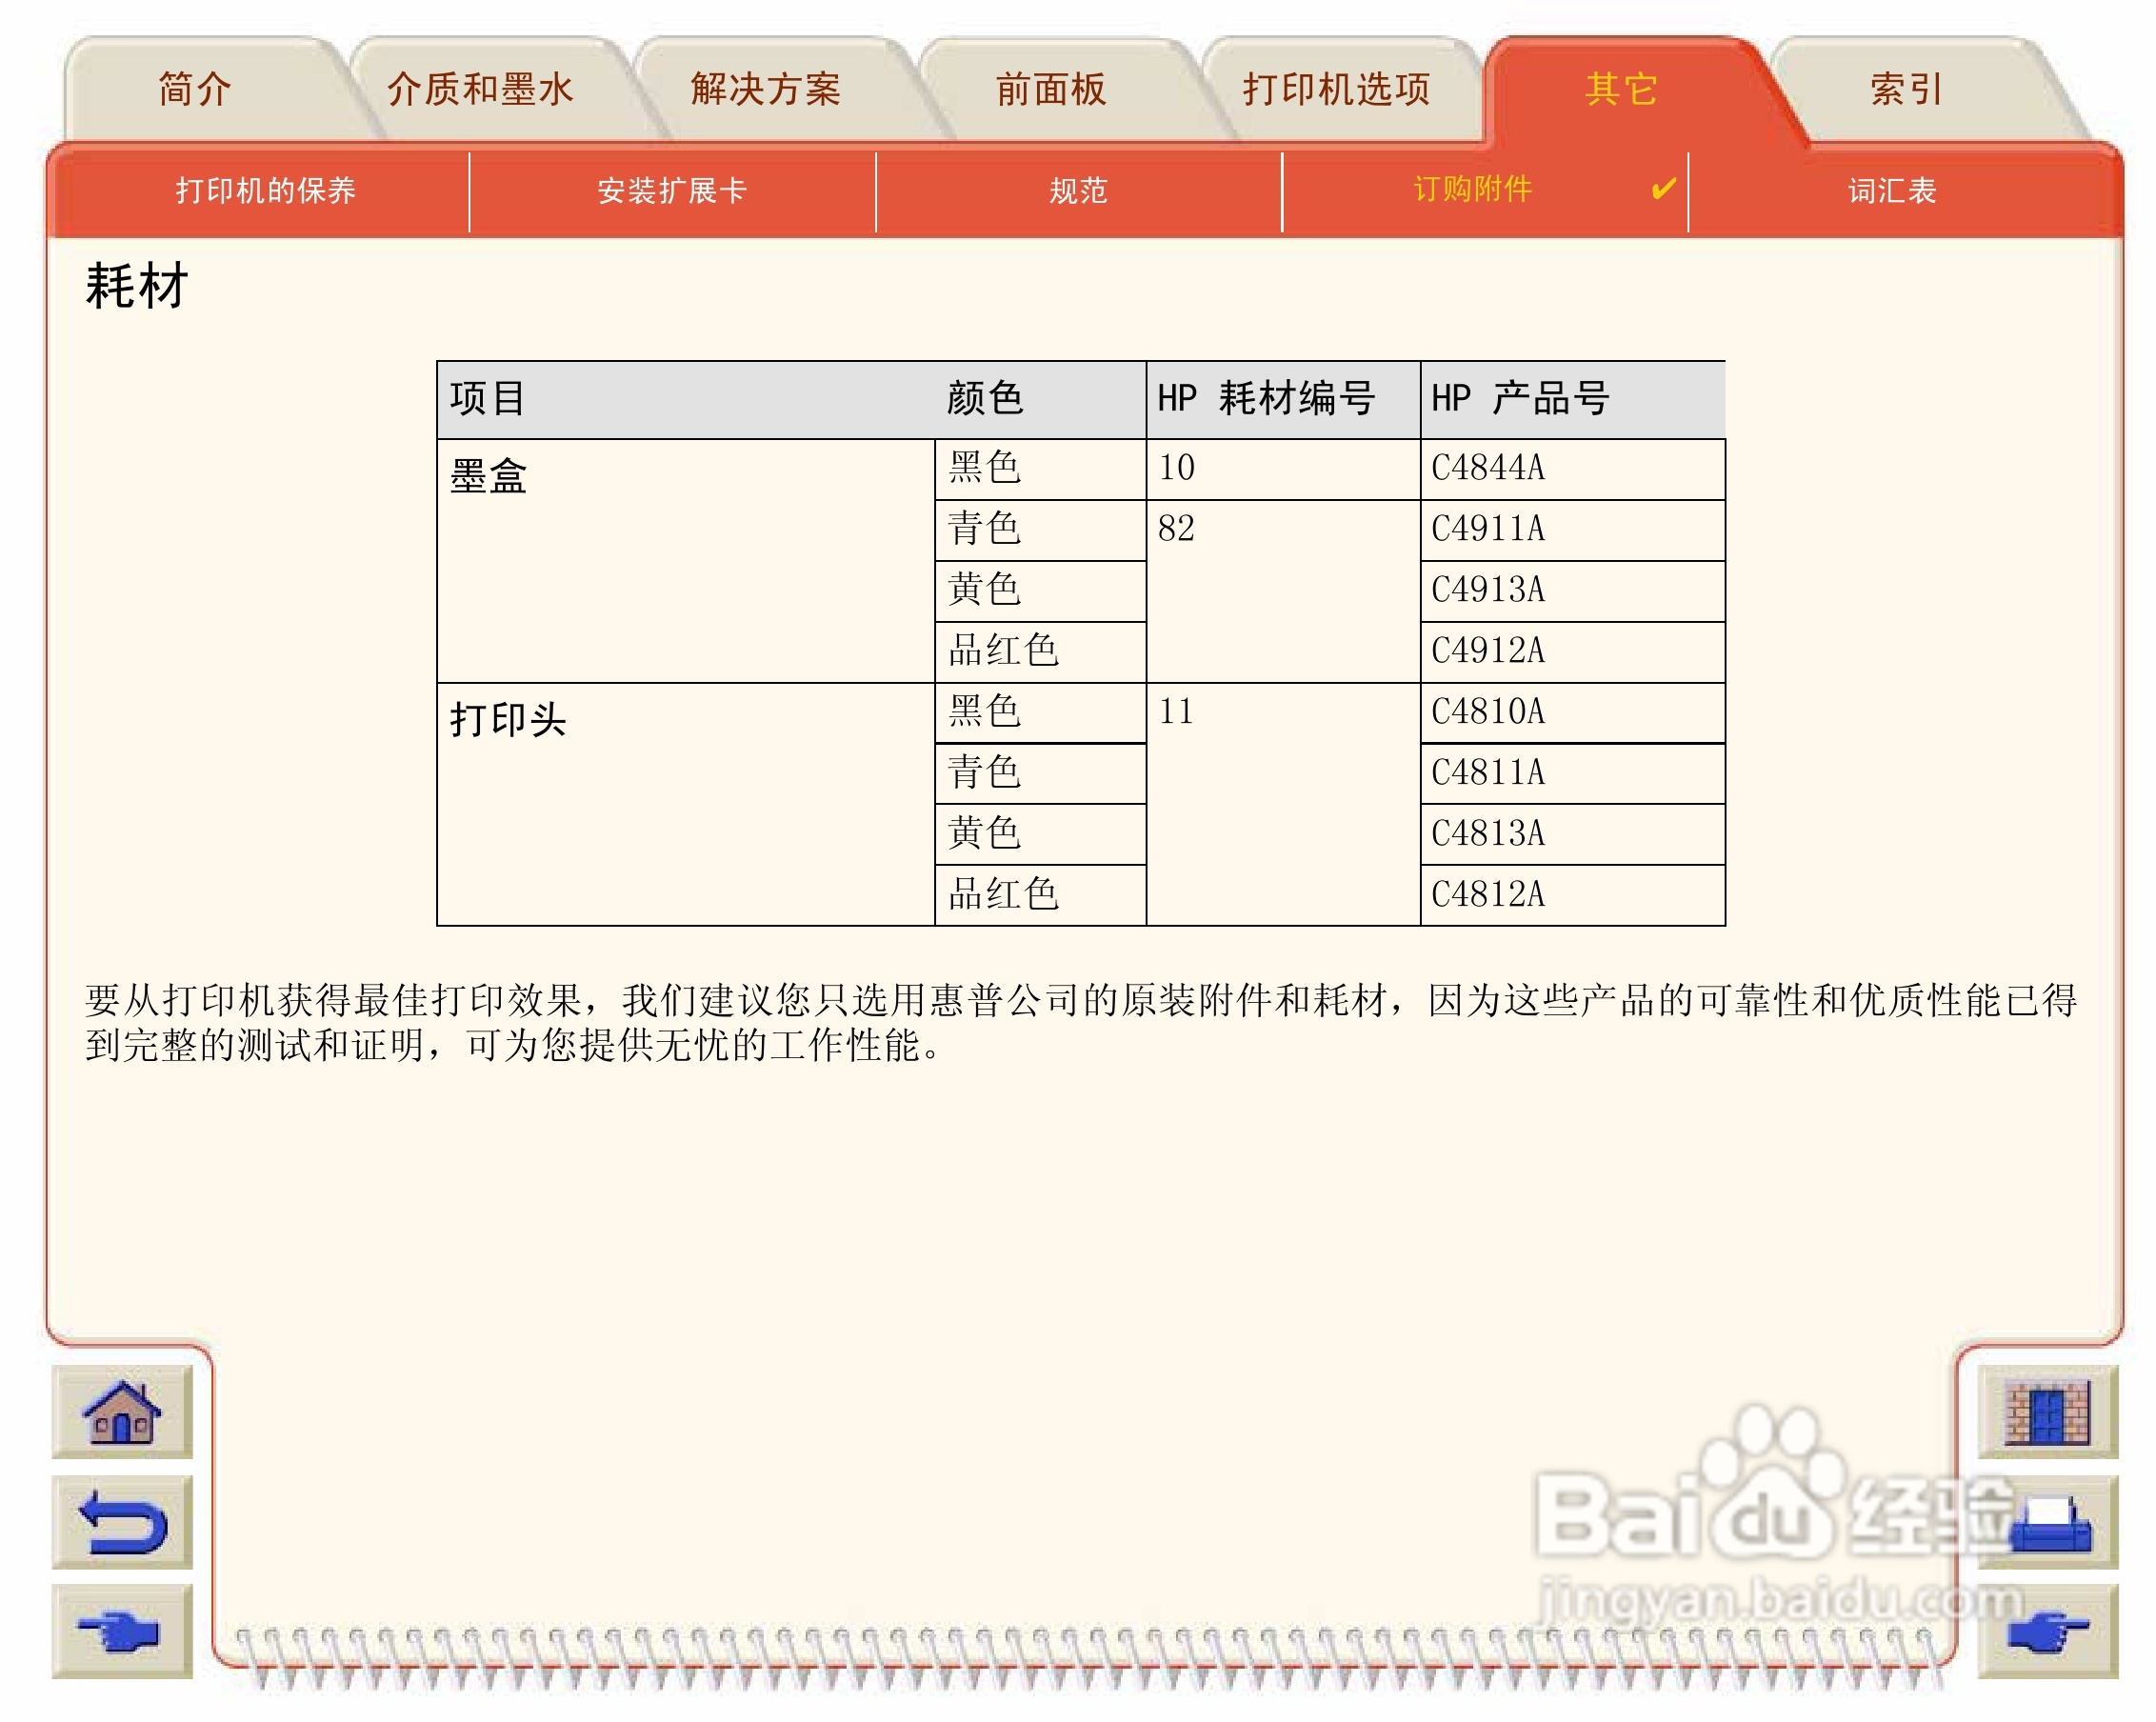Select the highlighted 其它 tab
This screenshot has width=2156, height=1722.
click(1621, 90)
